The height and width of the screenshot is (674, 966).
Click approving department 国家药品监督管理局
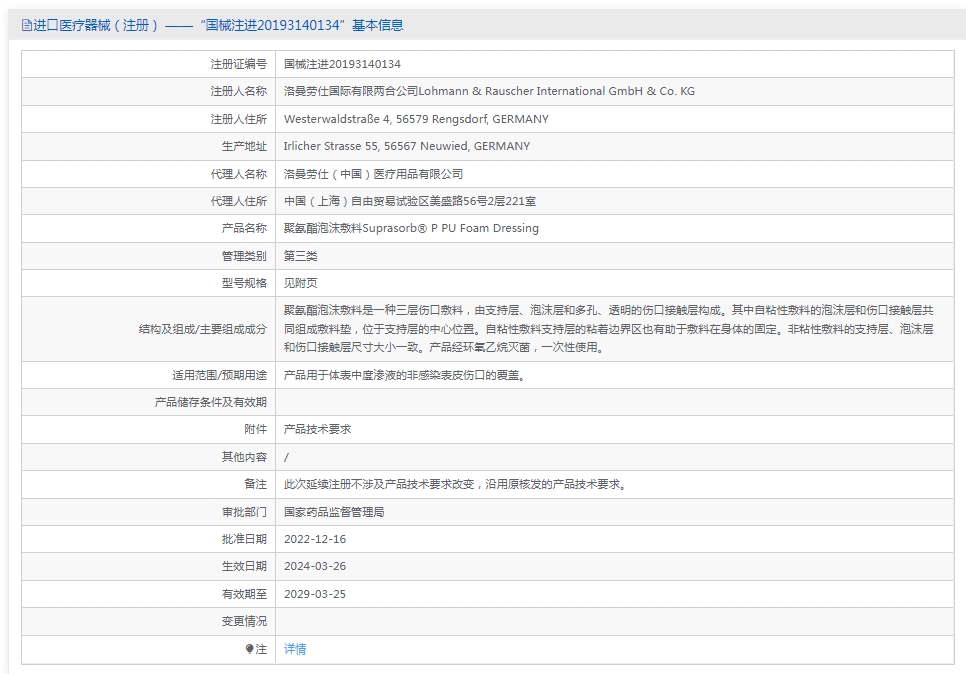click(x=334, y=511)
